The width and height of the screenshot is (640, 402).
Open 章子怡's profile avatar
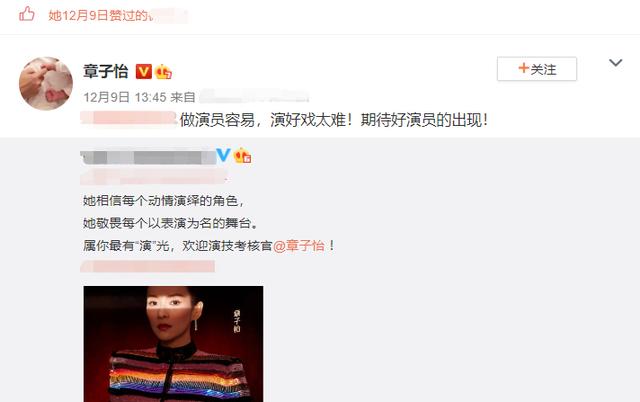tap(46, 83)
